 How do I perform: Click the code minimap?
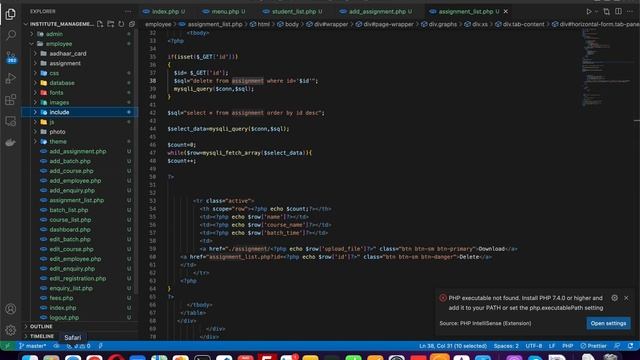click(x=606, y=67)
